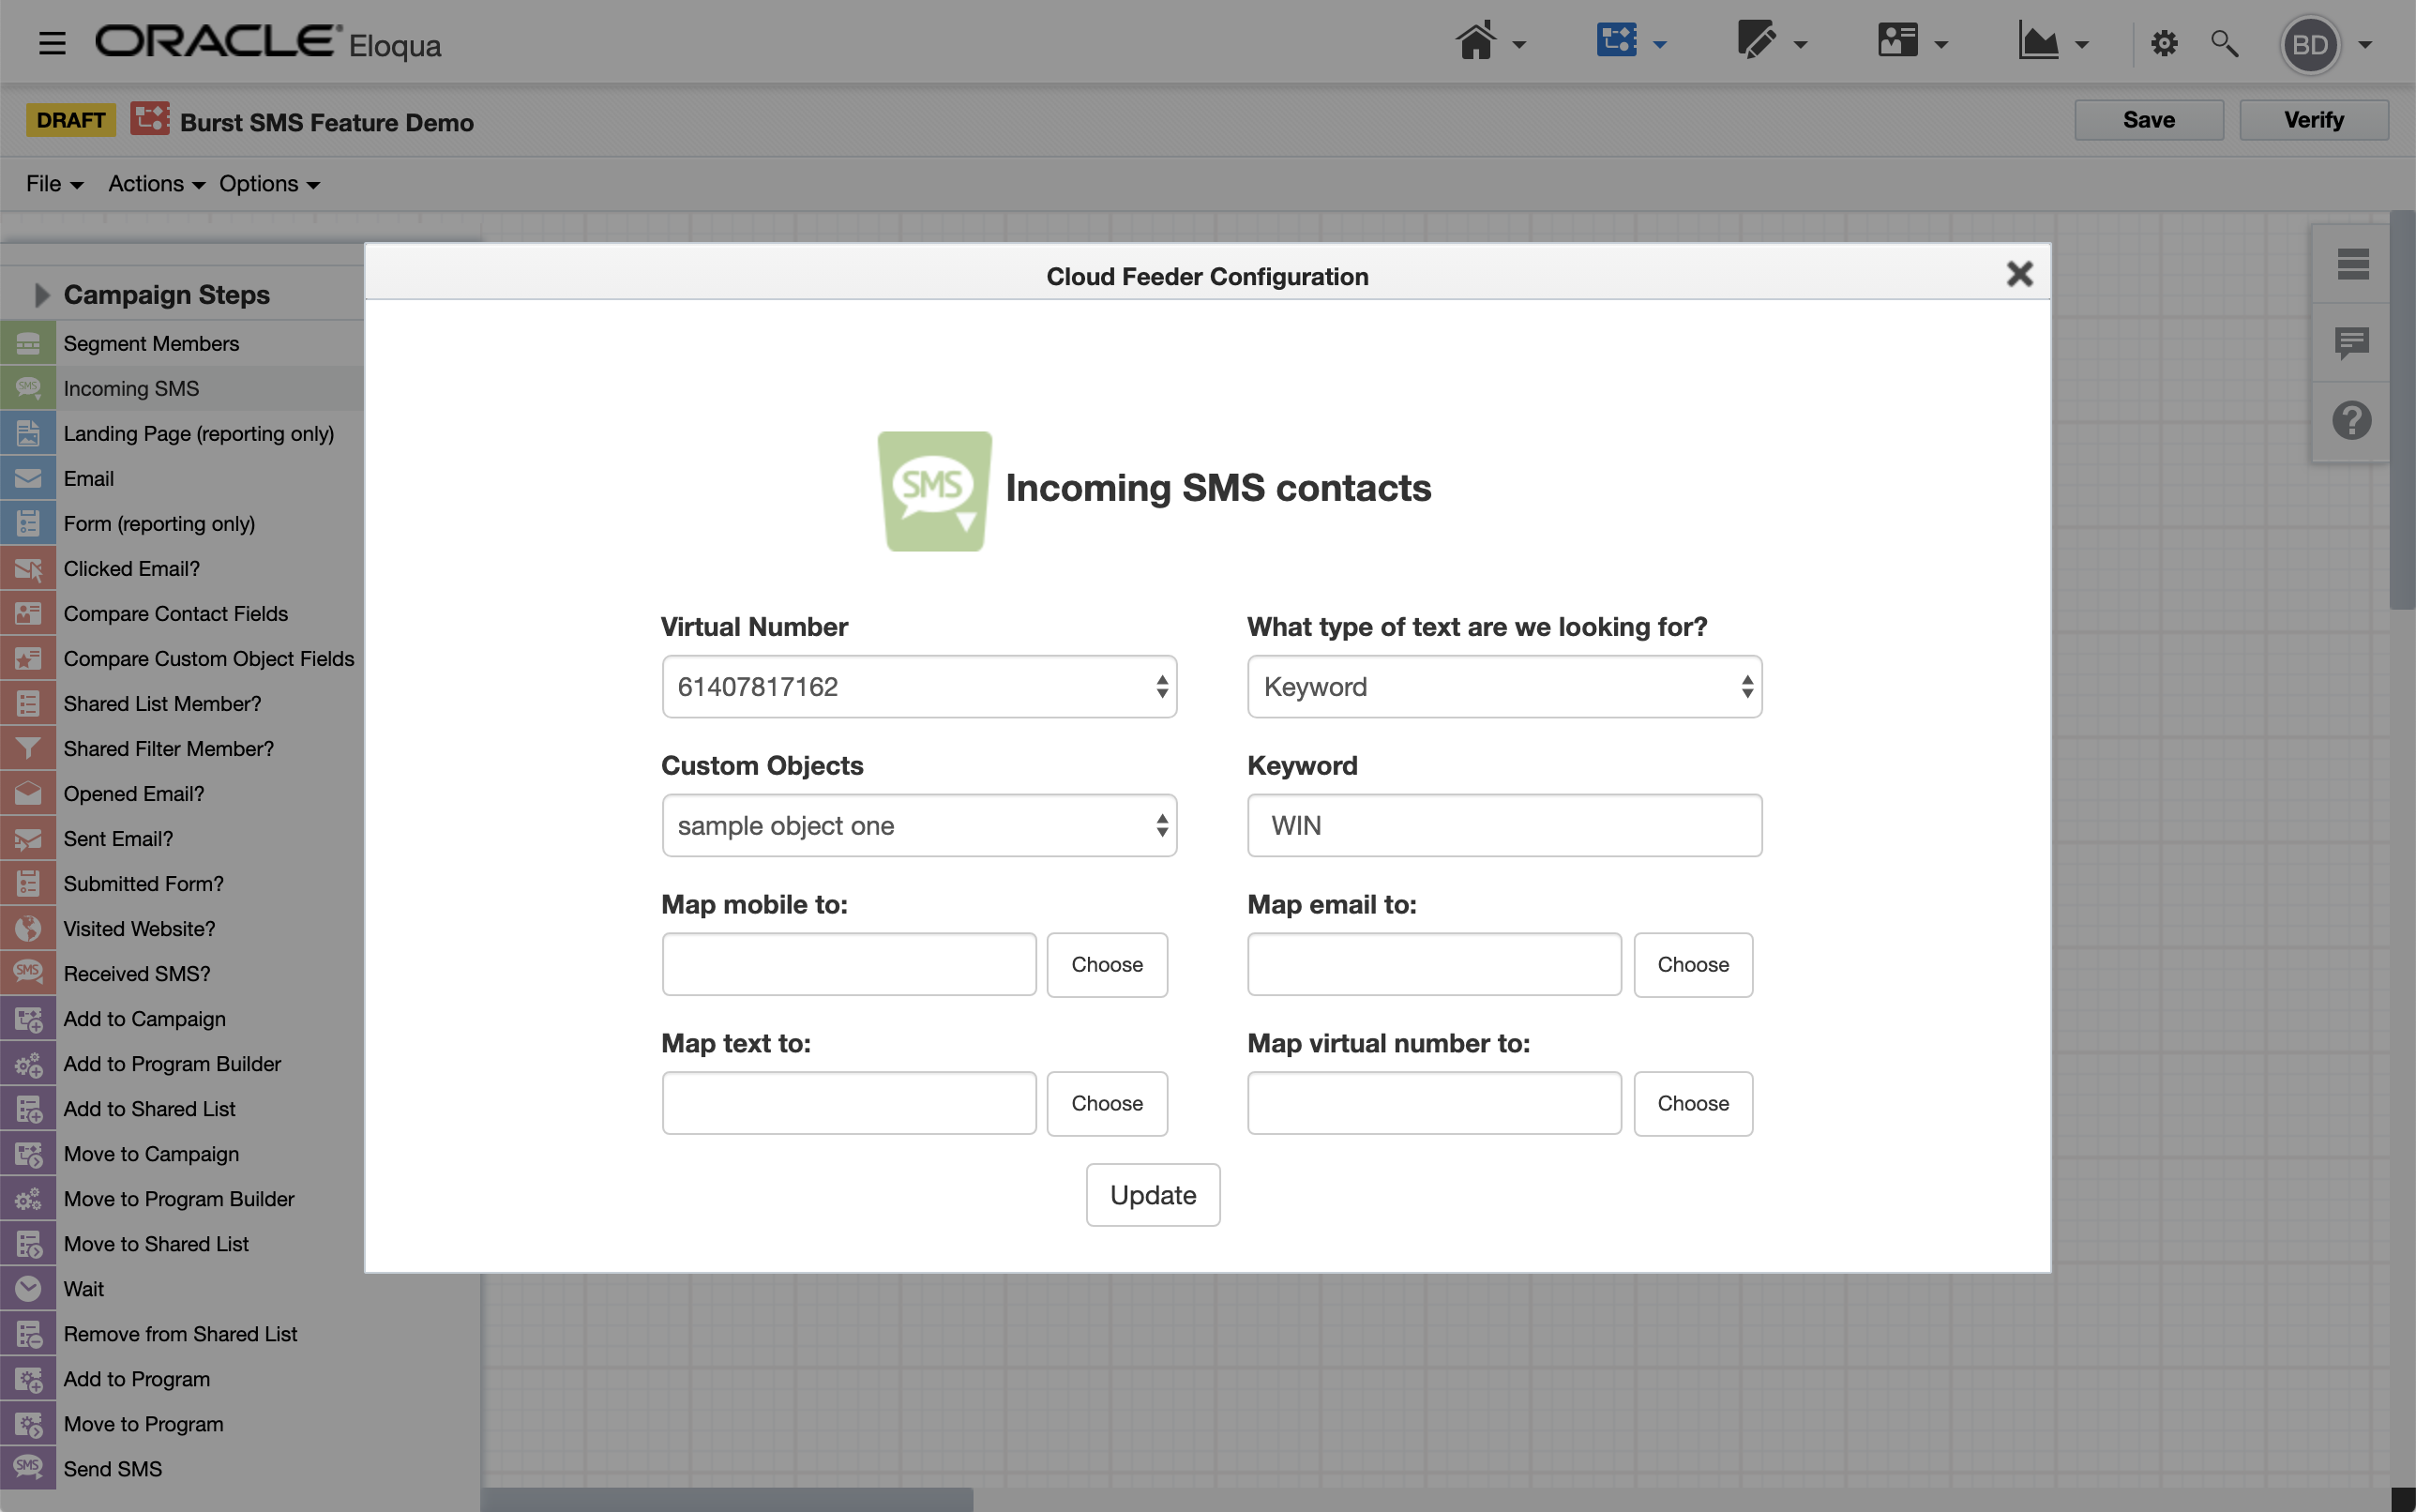The image size is (2416, 1512).
Task: Open the text type Keyword dropdown
Action: 1504,686
